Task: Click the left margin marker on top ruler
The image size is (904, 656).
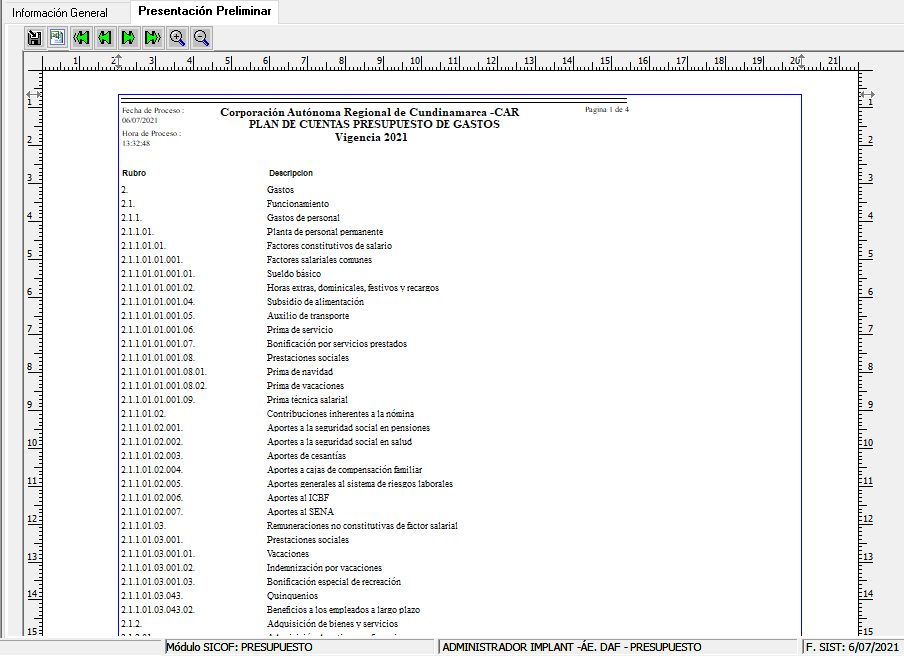Action: 118,62
